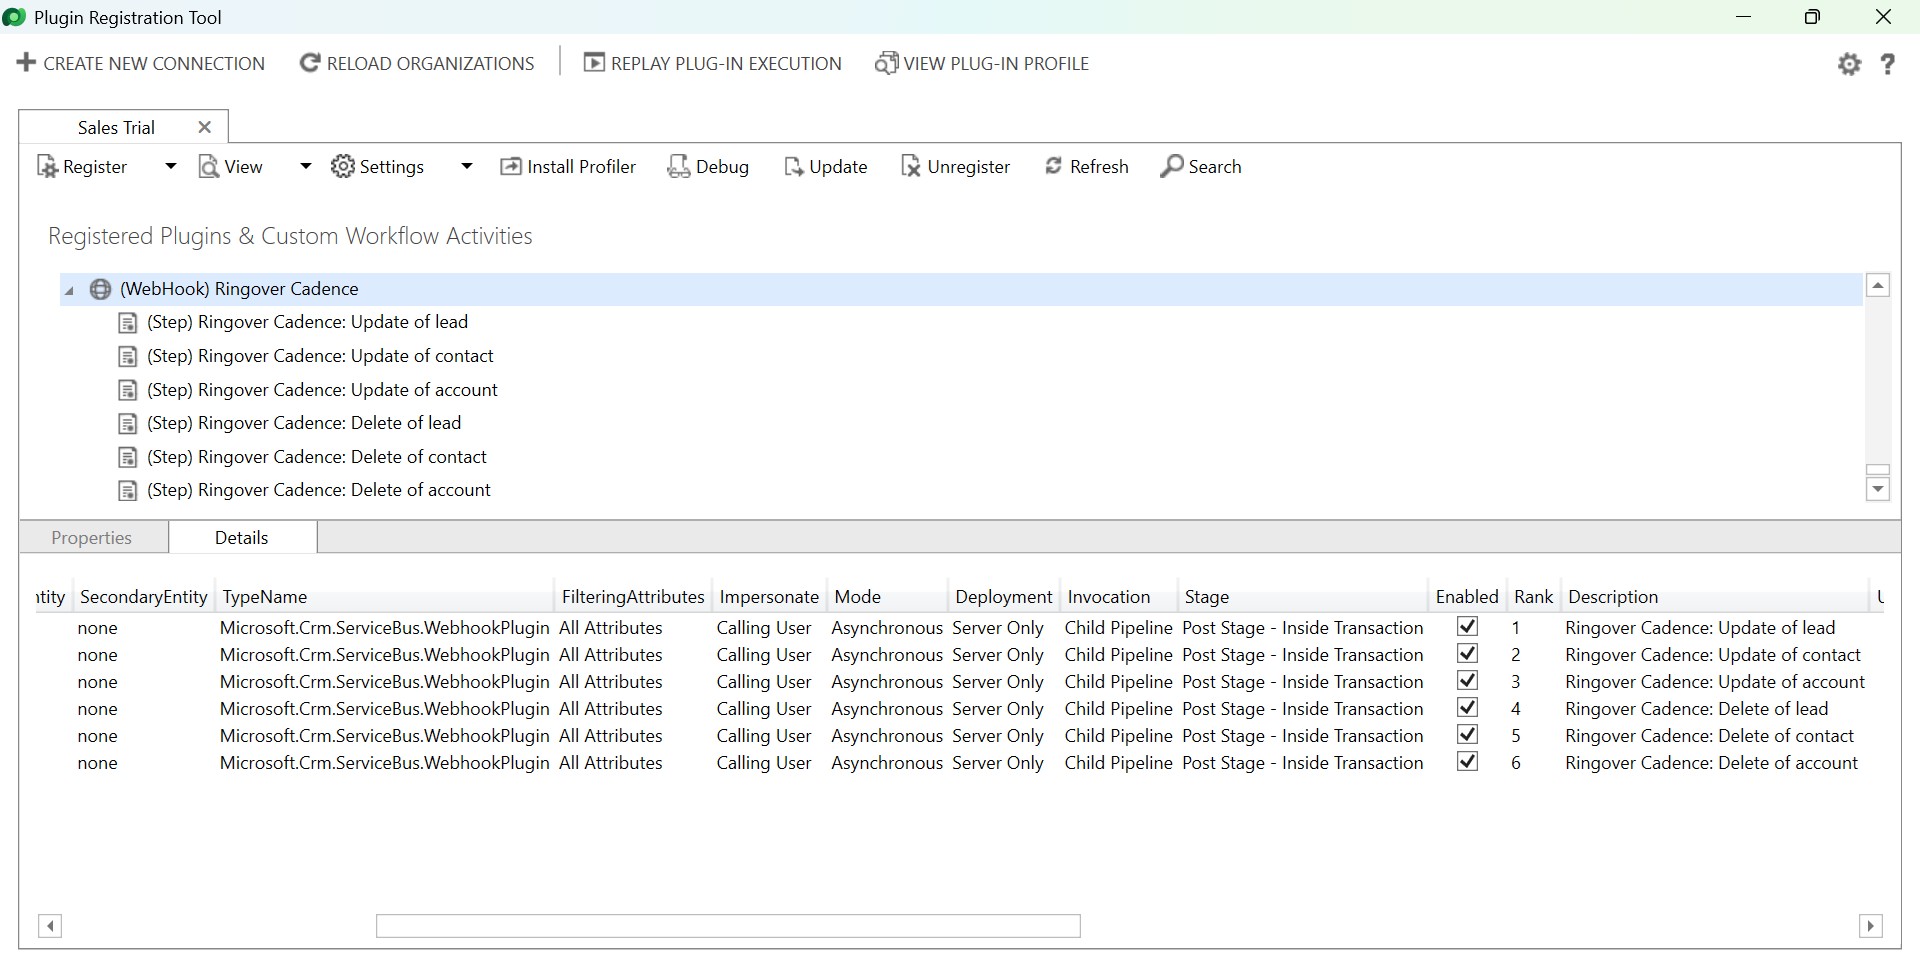The height and width of the screenshot is (965, 1920).
Task: Click the step icon beside Update of account
Action: click(x=128, y=390)
